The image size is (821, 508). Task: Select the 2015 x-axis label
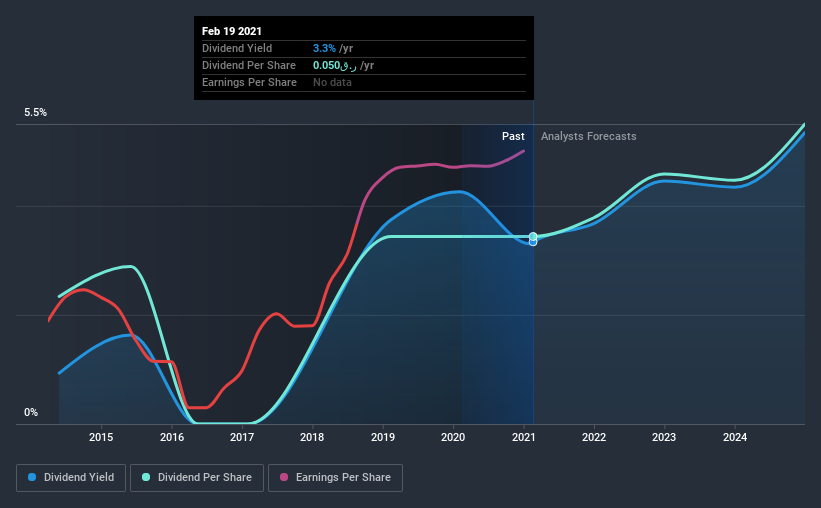coord(101,437)
